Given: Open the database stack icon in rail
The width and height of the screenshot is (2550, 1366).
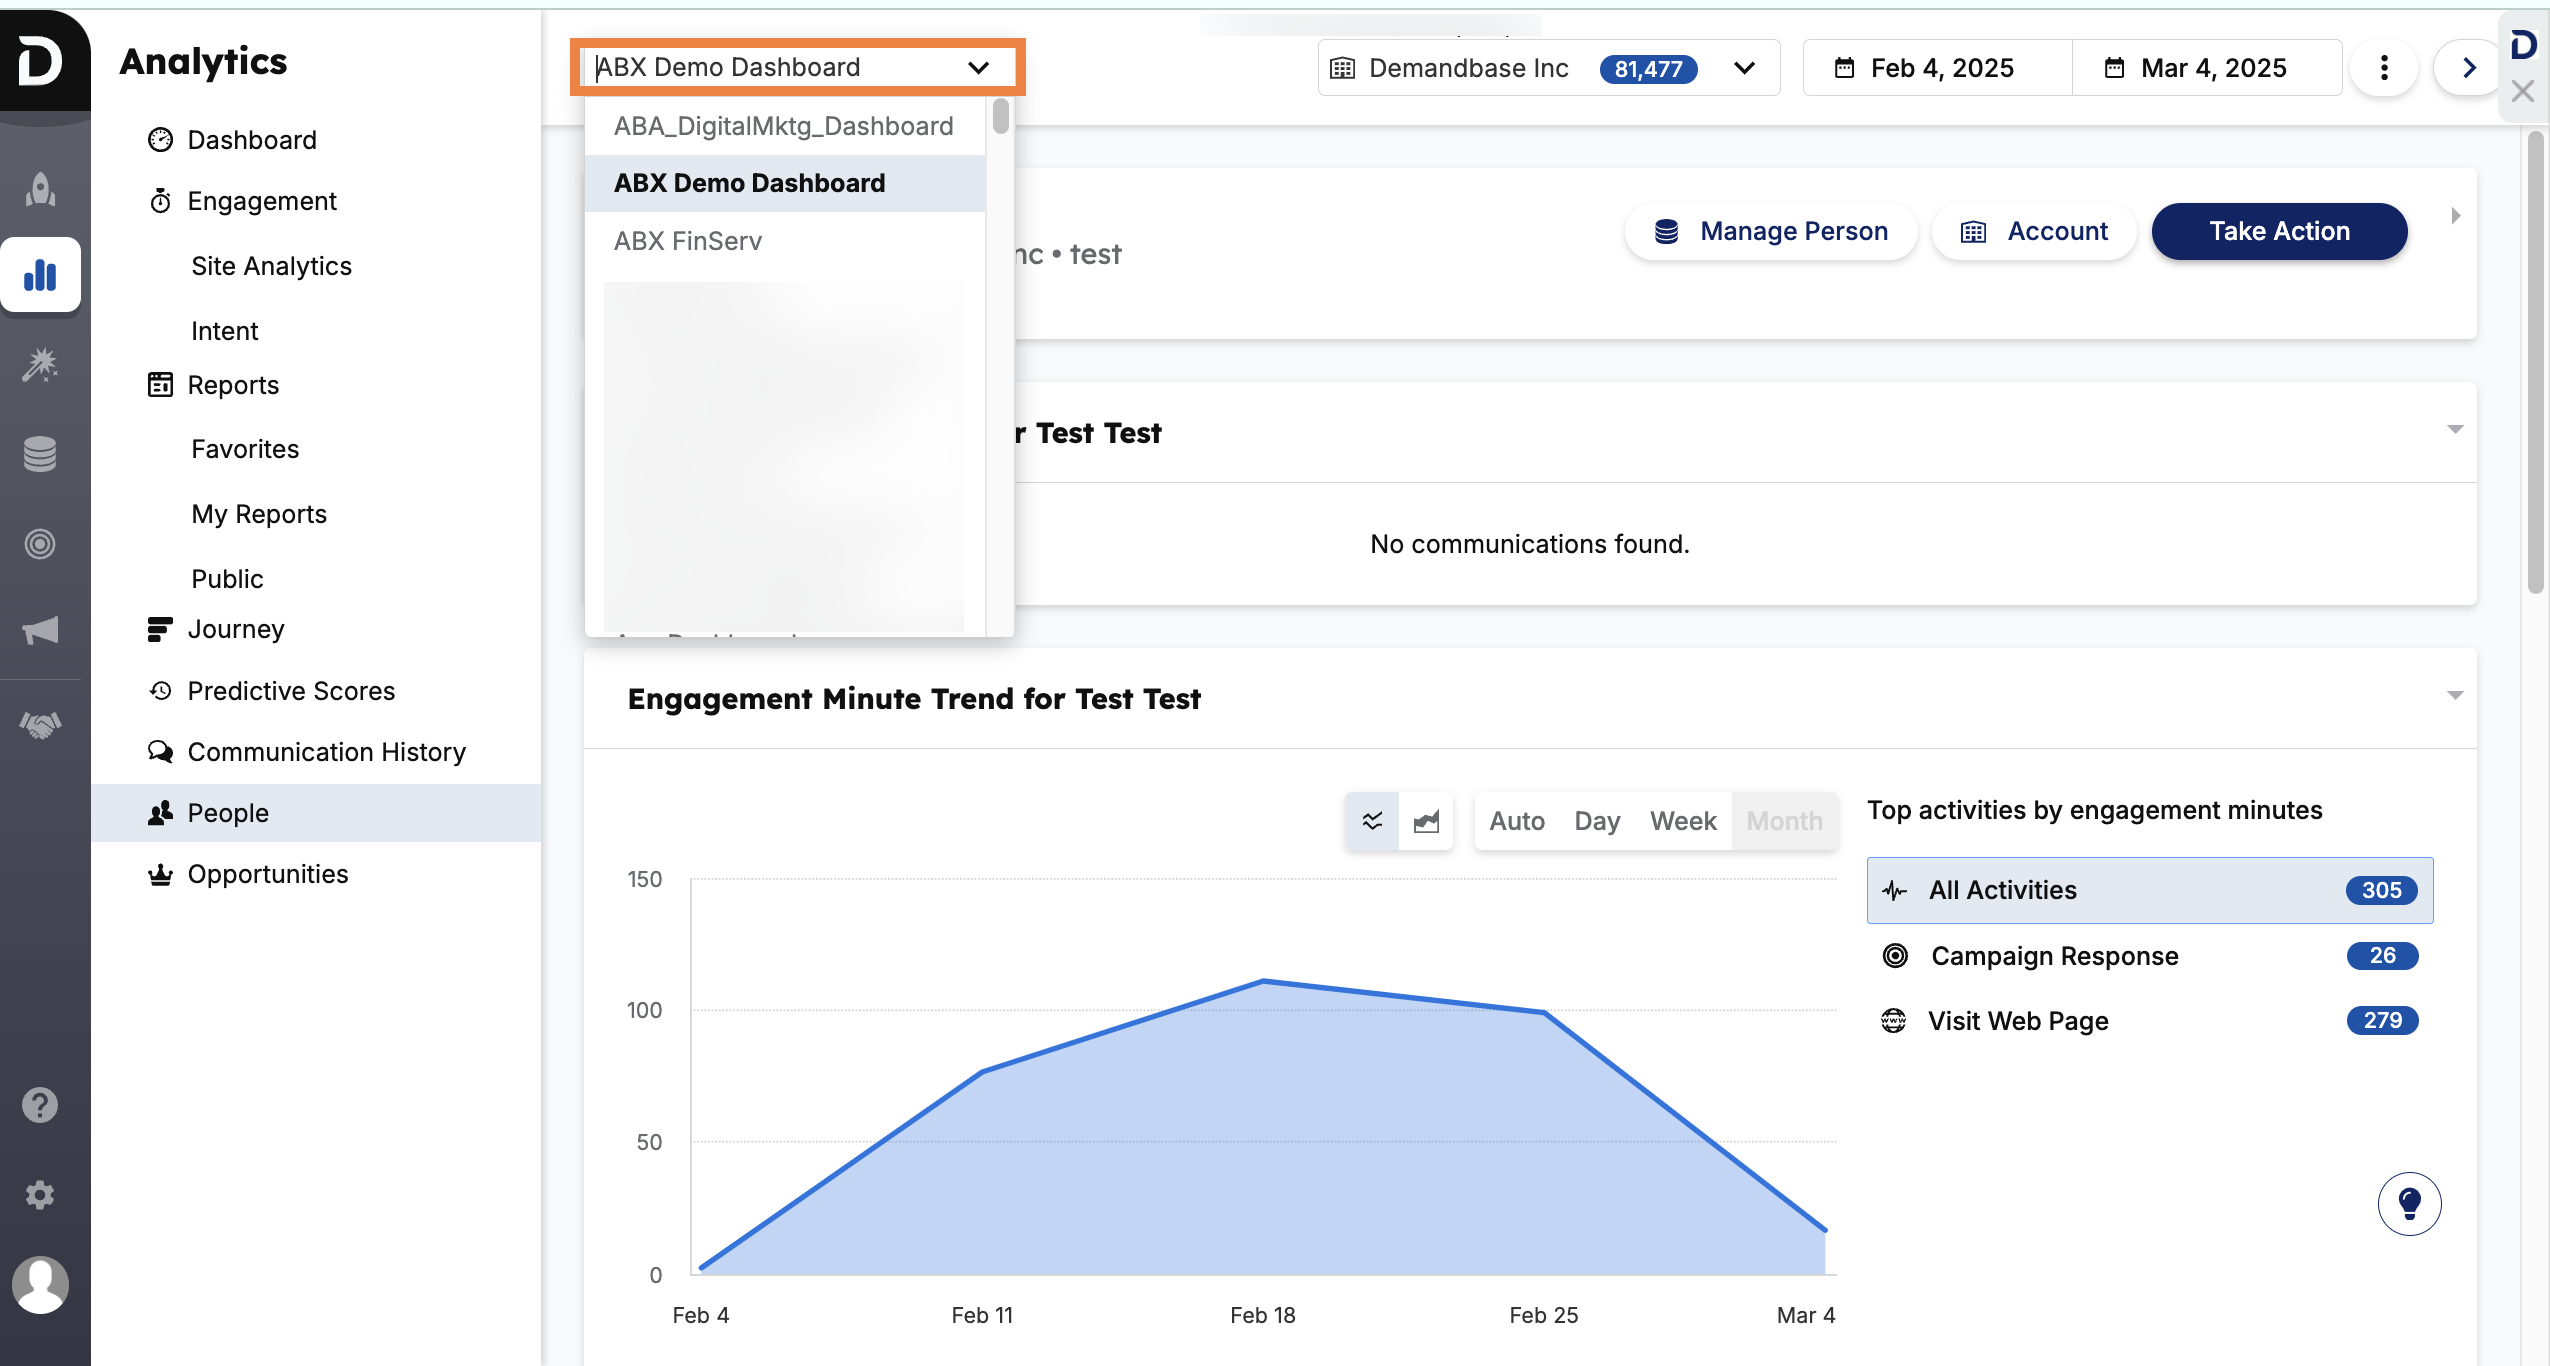Looking at the screenshot, I should click(40, 454).
